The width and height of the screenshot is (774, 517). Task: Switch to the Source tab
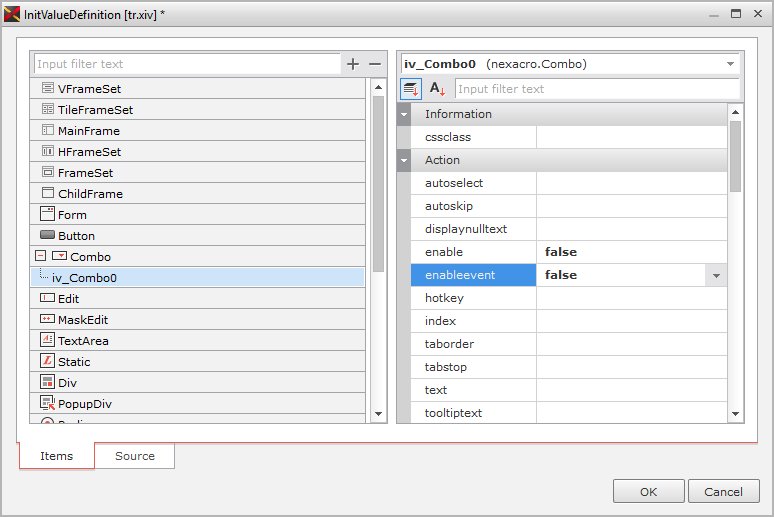tap(135, 456)
